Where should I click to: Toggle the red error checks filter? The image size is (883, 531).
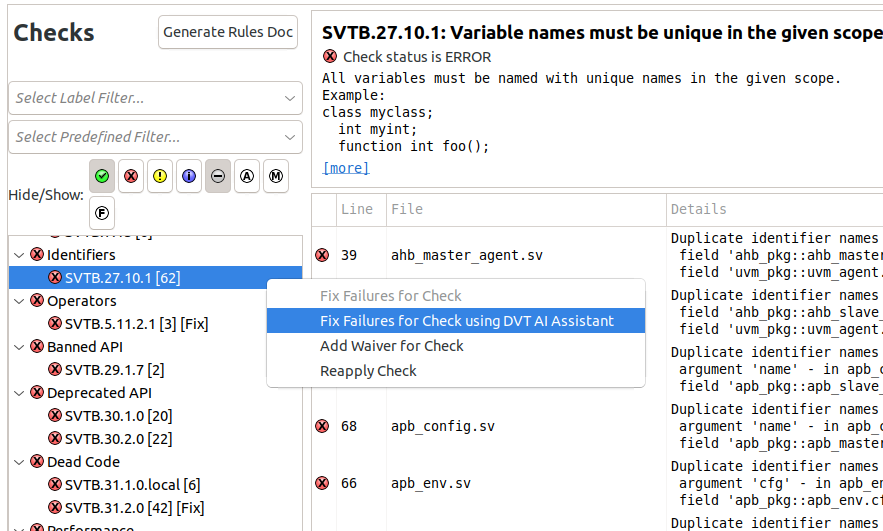(131, 176)
